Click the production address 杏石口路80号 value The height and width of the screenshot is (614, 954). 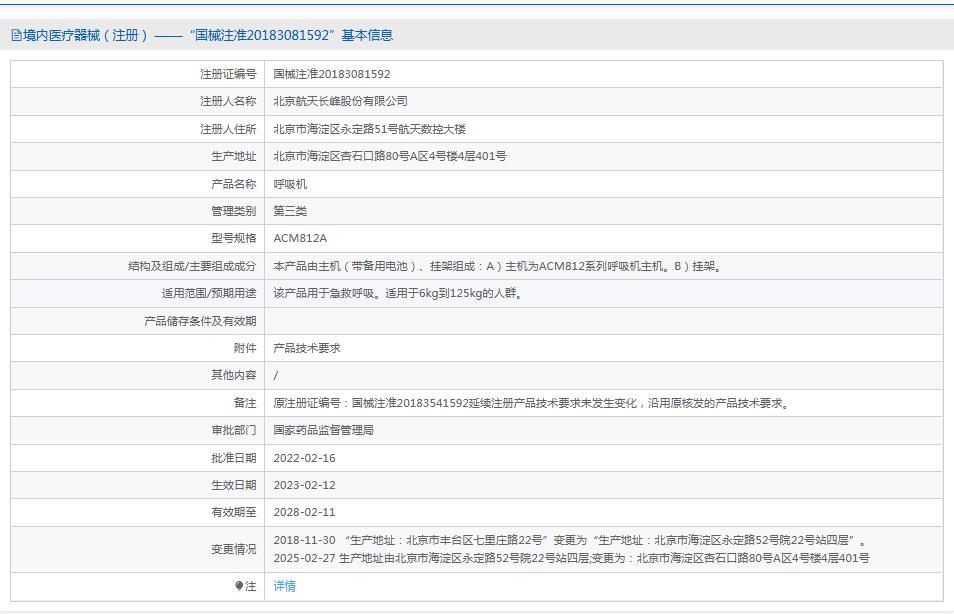click(x=389, y=156)
